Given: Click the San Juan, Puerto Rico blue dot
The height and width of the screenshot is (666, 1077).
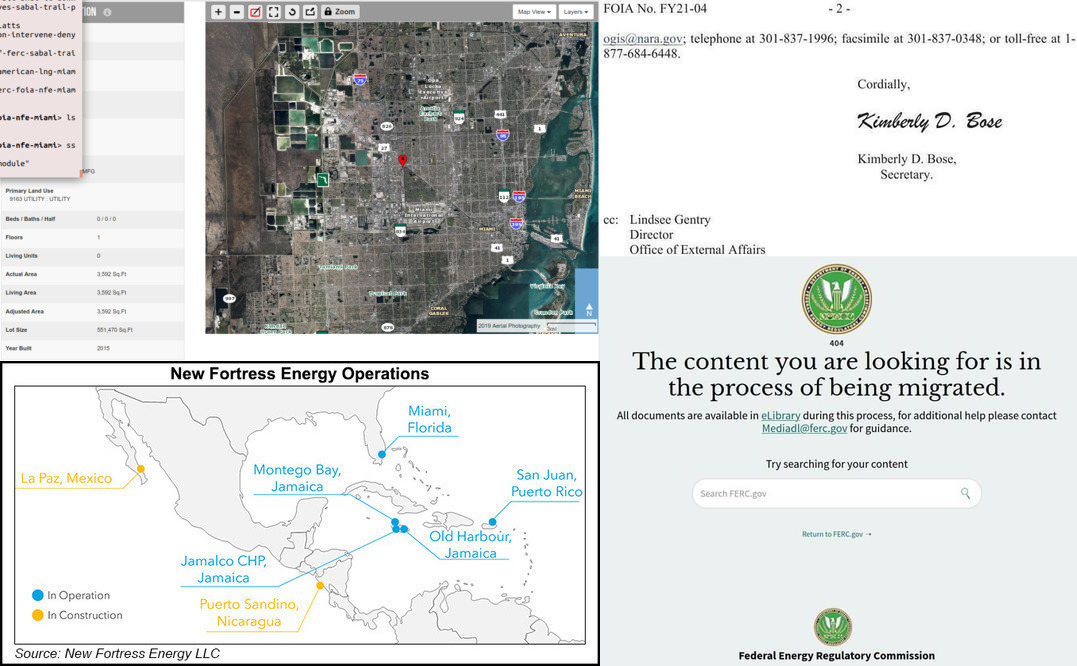Looking at the screenshot, I should [492, 522].
